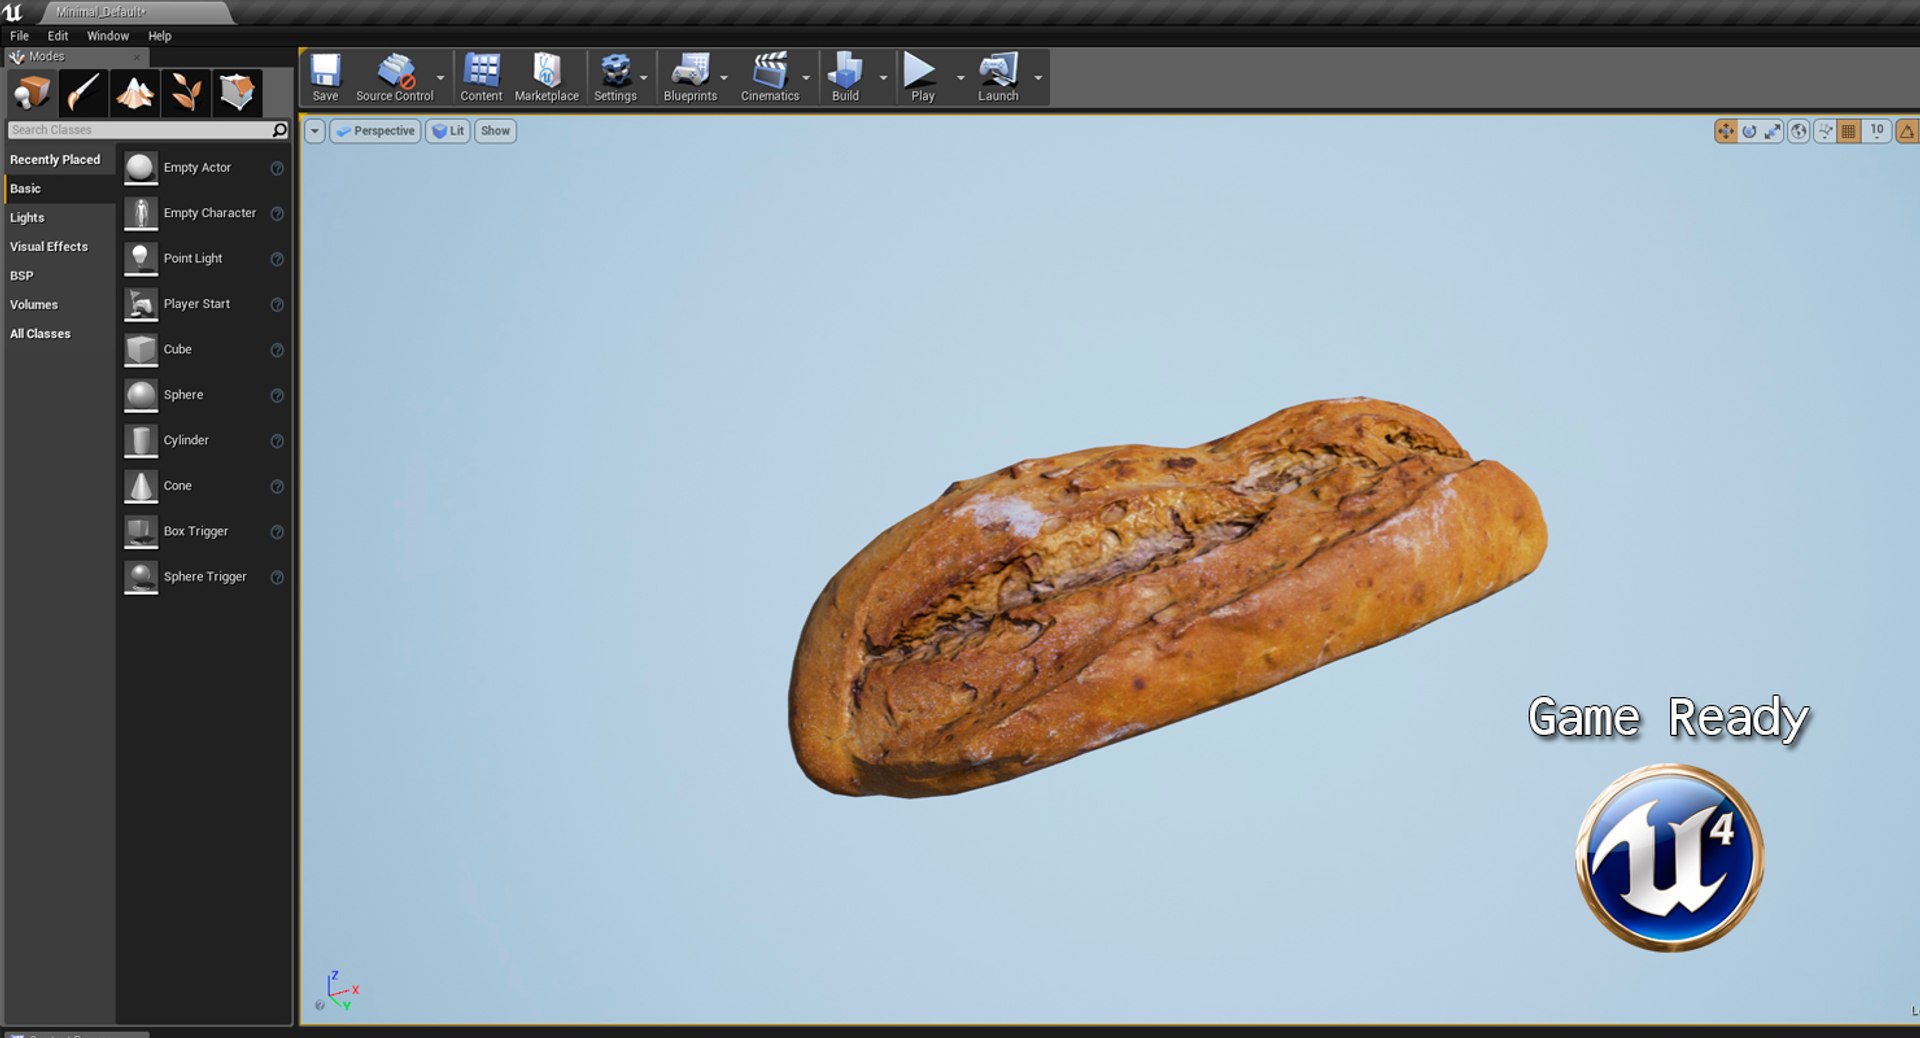Select the Visual Effects category
Screen dimensions: 1920x1038
tap(60, 247)
